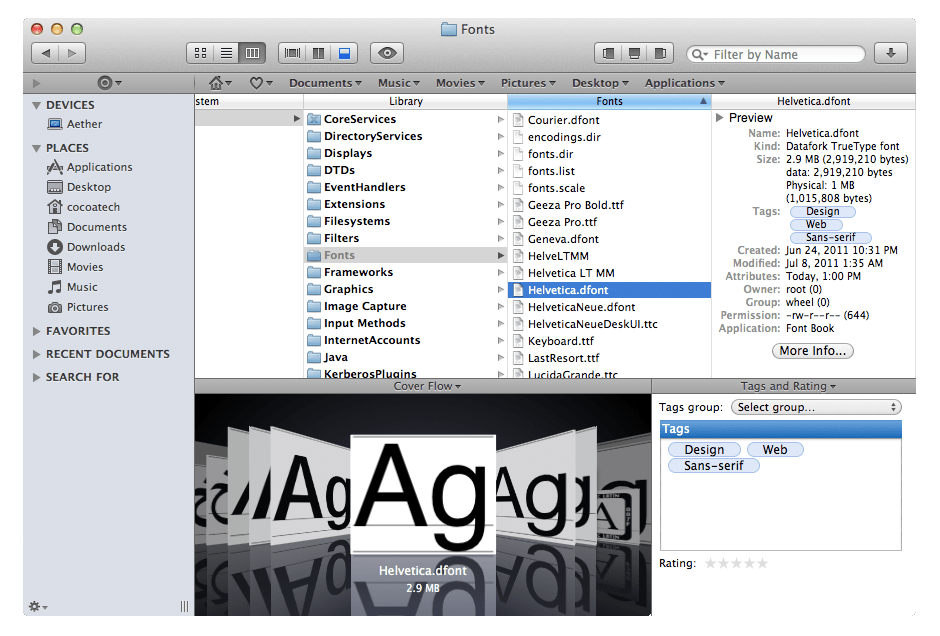
Task: Switch to list view
Action: [x=226, y=53]
